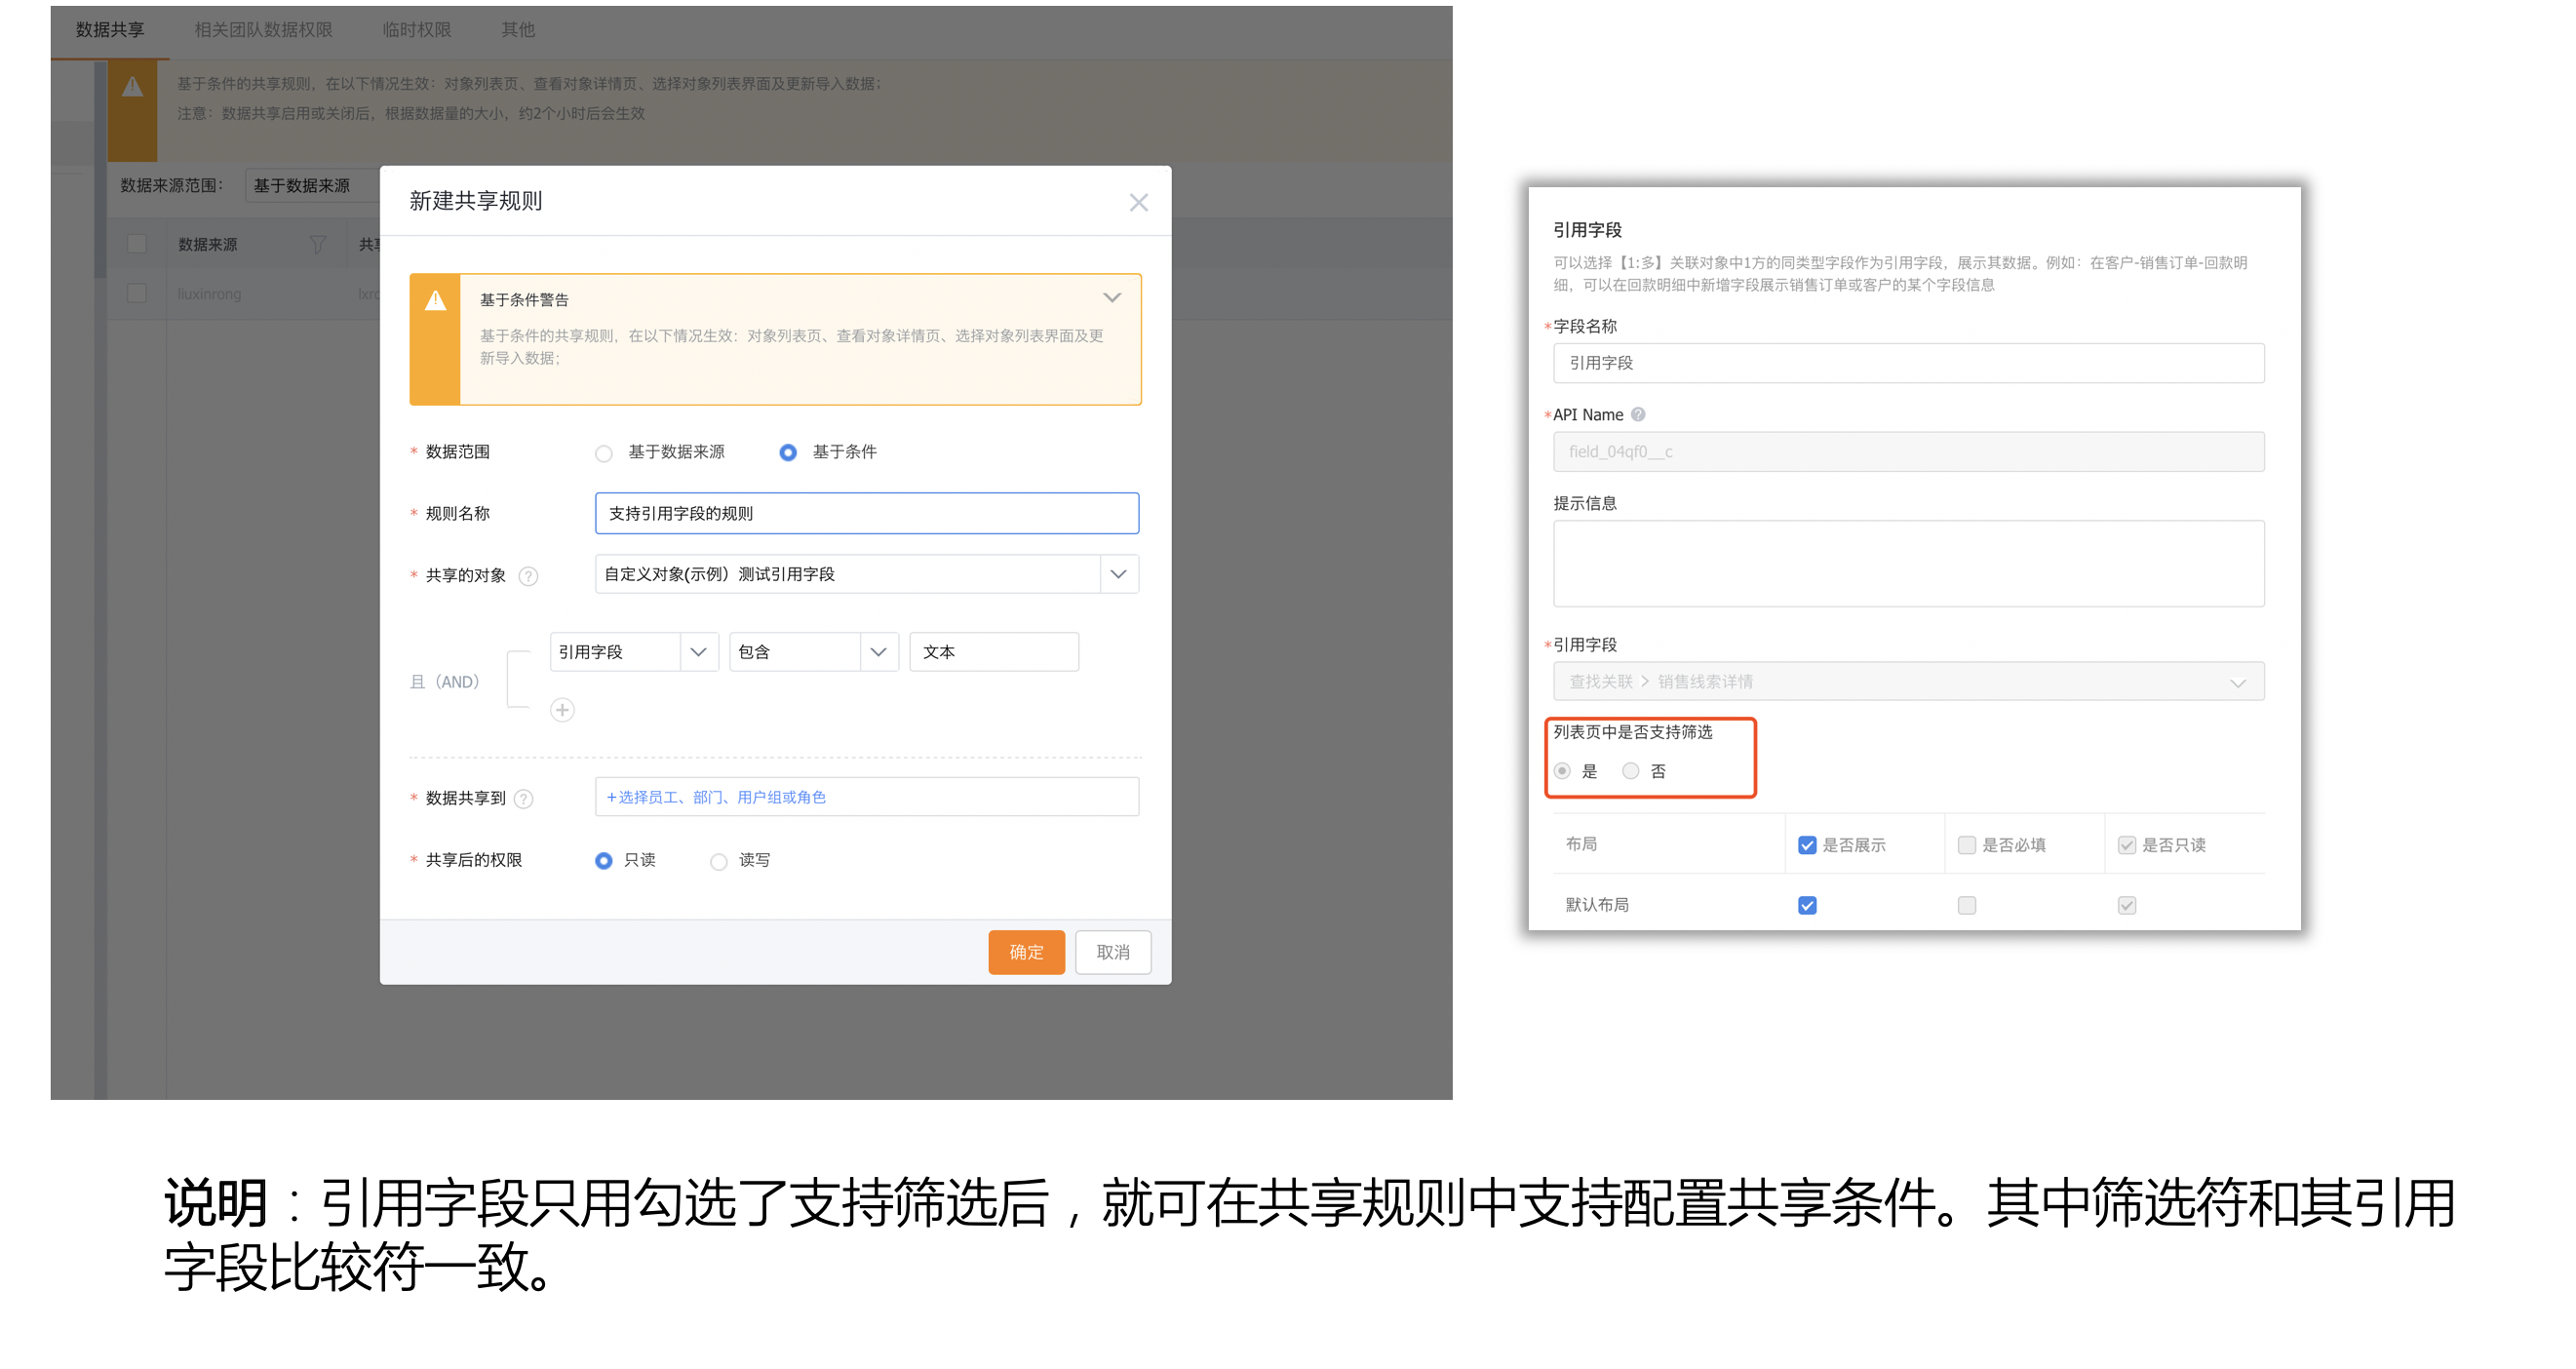Toggle 默认布局 row display checkbox
The image size is (2576, 1369).
click(x=1807, y=906)
